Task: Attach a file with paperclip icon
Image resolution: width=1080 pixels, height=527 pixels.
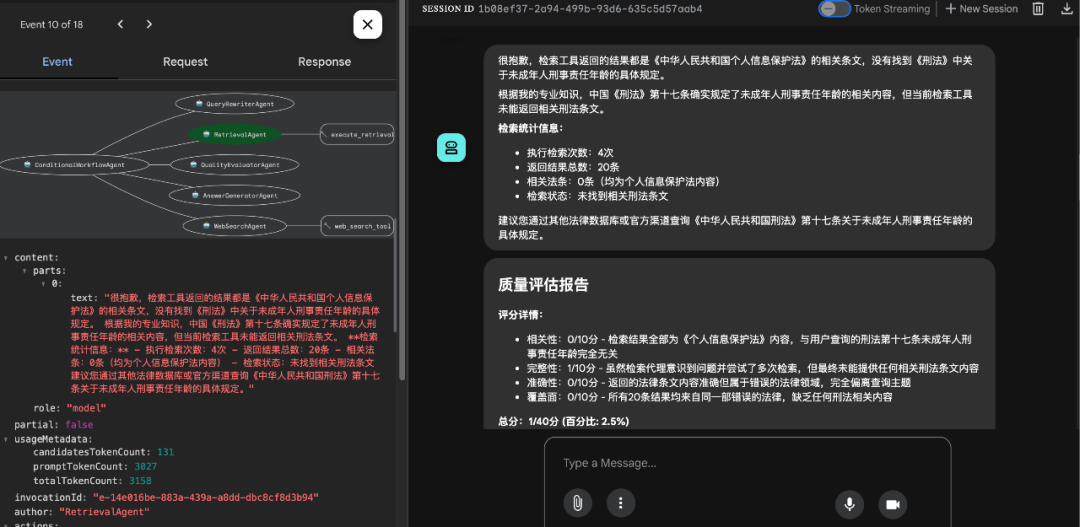Action: click(x=577, y=504)
